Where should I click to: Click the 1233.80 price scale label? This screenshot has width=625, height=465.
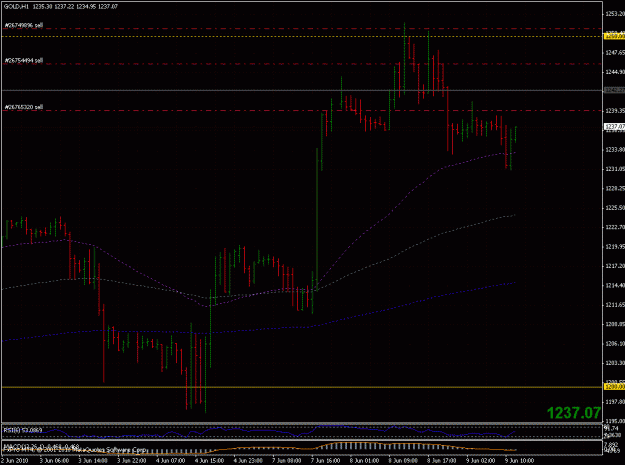coord(615,150)
